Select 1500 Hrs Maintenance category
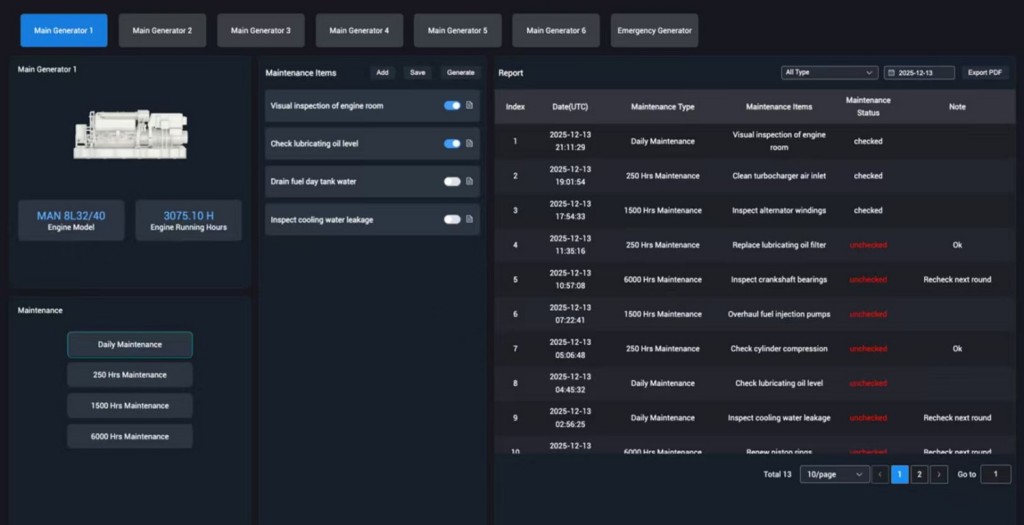The width and height of the screenshot is (1024, 525). click(x=130, y=406)
